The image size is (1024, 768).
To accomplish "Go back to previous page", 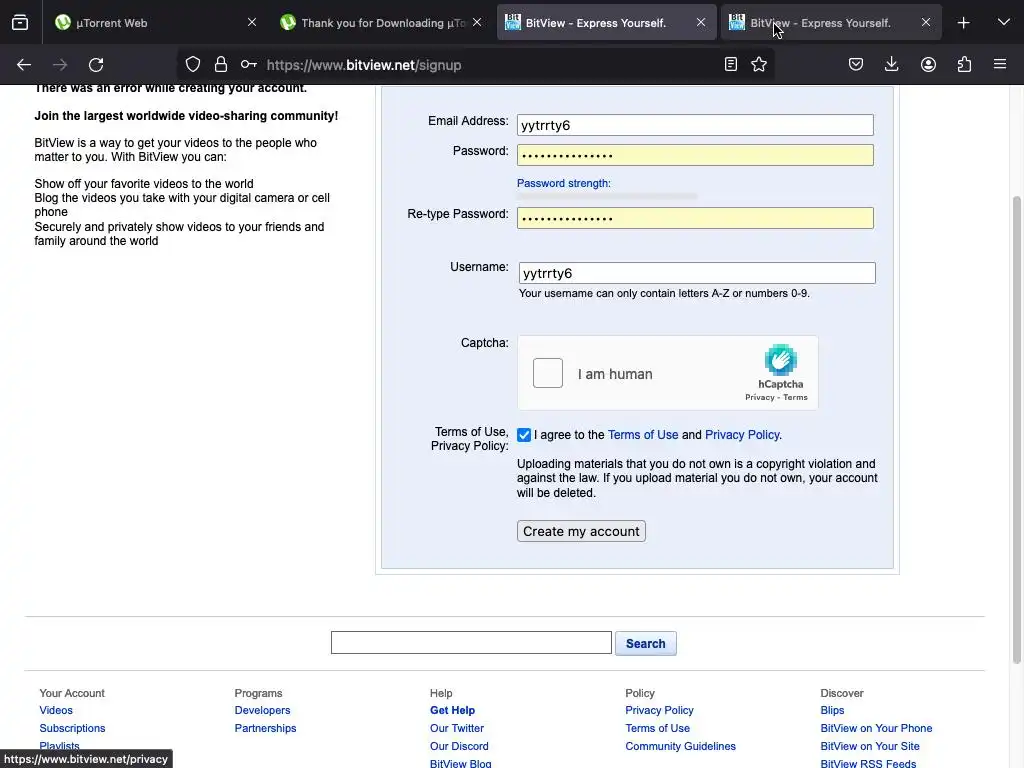I will click(x=24, y=65).
